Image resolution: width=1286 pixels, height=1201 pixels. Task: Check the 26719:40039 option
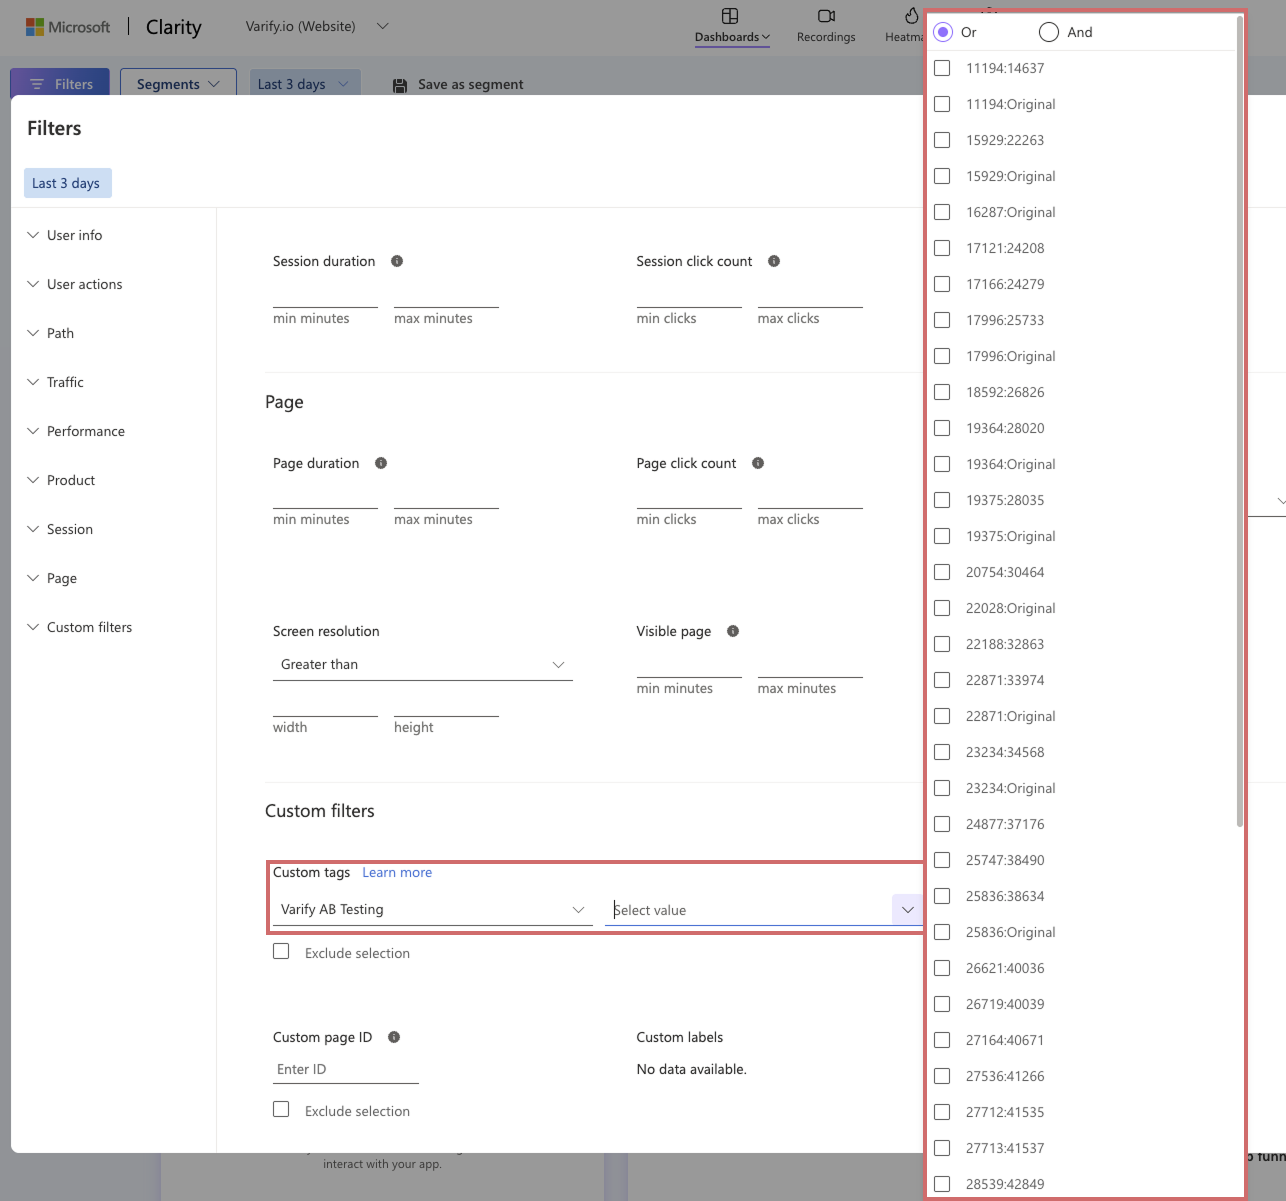pyautogui.click(x=942, y=1004)
